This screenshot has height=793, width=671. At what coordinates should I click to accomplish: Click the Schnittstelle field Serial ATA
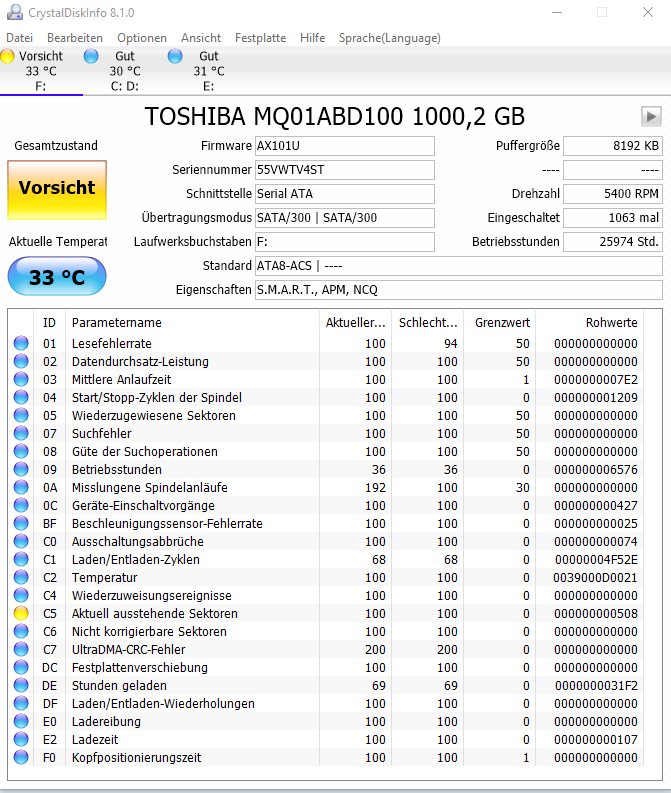coord(345,194)
